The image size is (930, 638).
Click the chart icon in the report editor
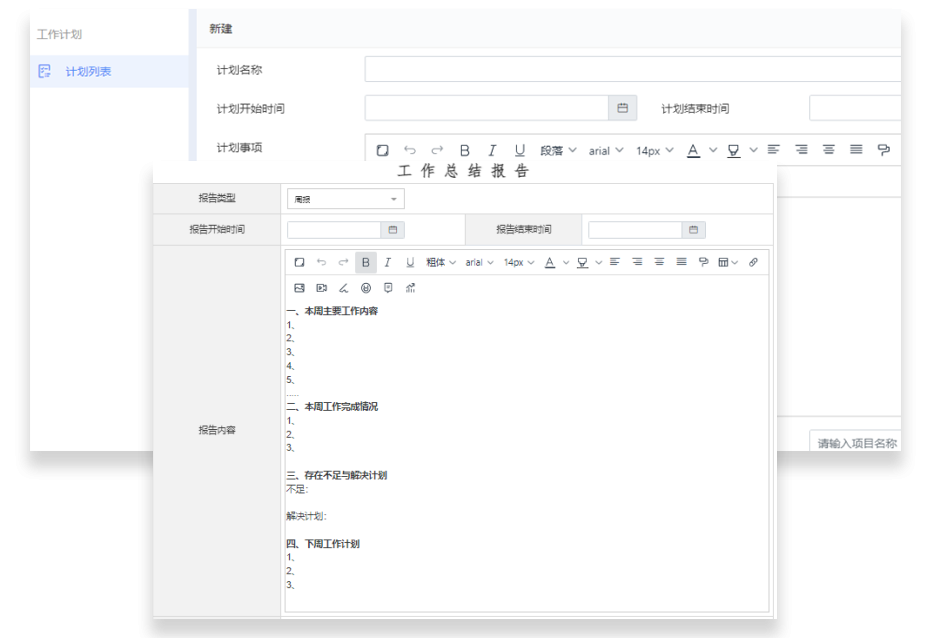(x=410, y=288)
